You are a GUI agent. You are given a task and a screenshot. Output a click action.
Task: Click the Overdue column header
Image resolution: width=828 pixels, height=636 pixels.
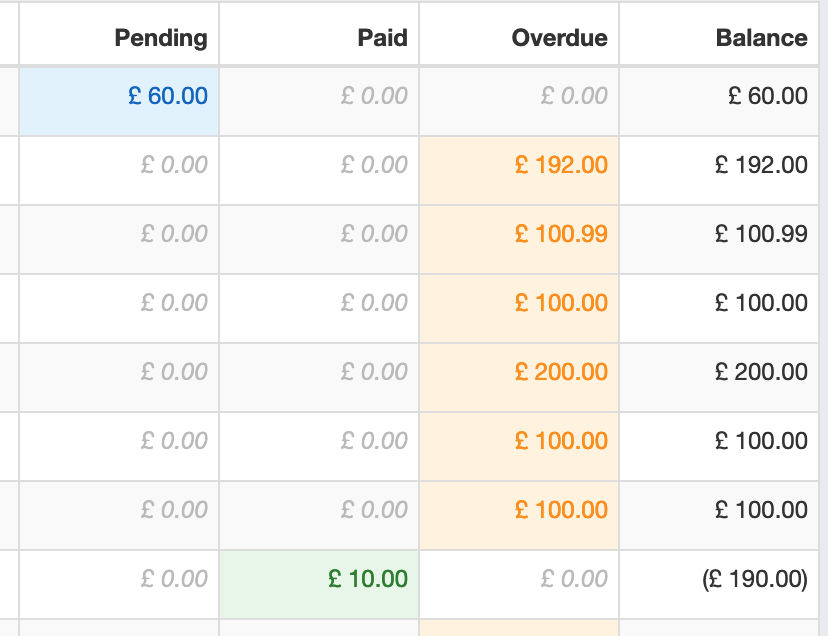click(x=560, y=38)
